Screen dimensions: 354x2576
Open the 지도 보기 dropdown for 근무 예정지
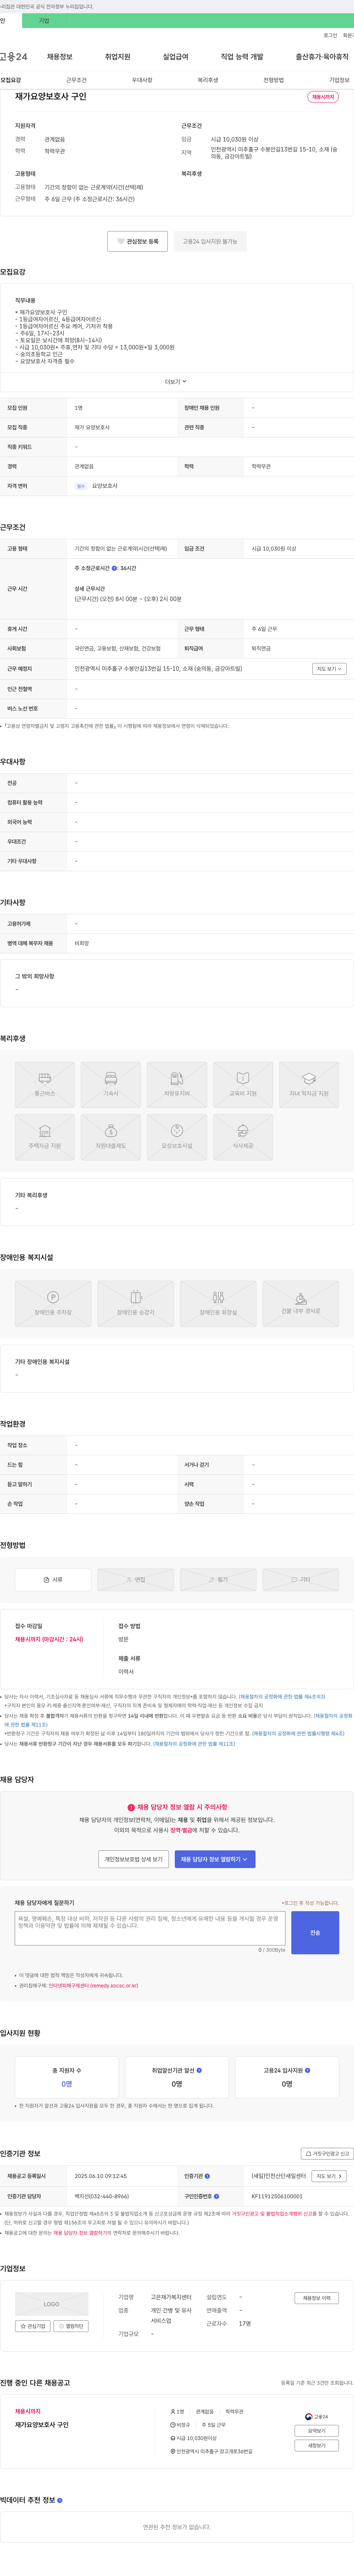(329, 669)
